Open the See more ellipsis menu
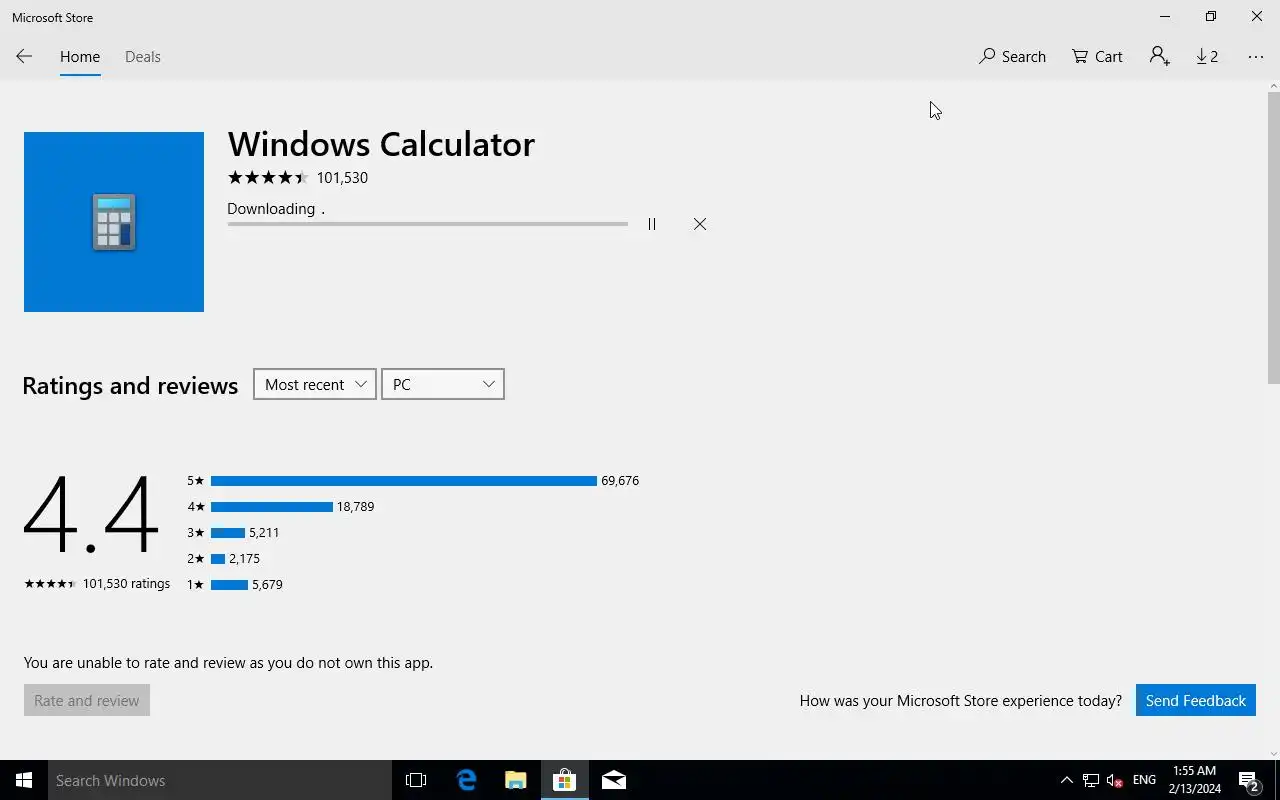 coord(1256,57)
